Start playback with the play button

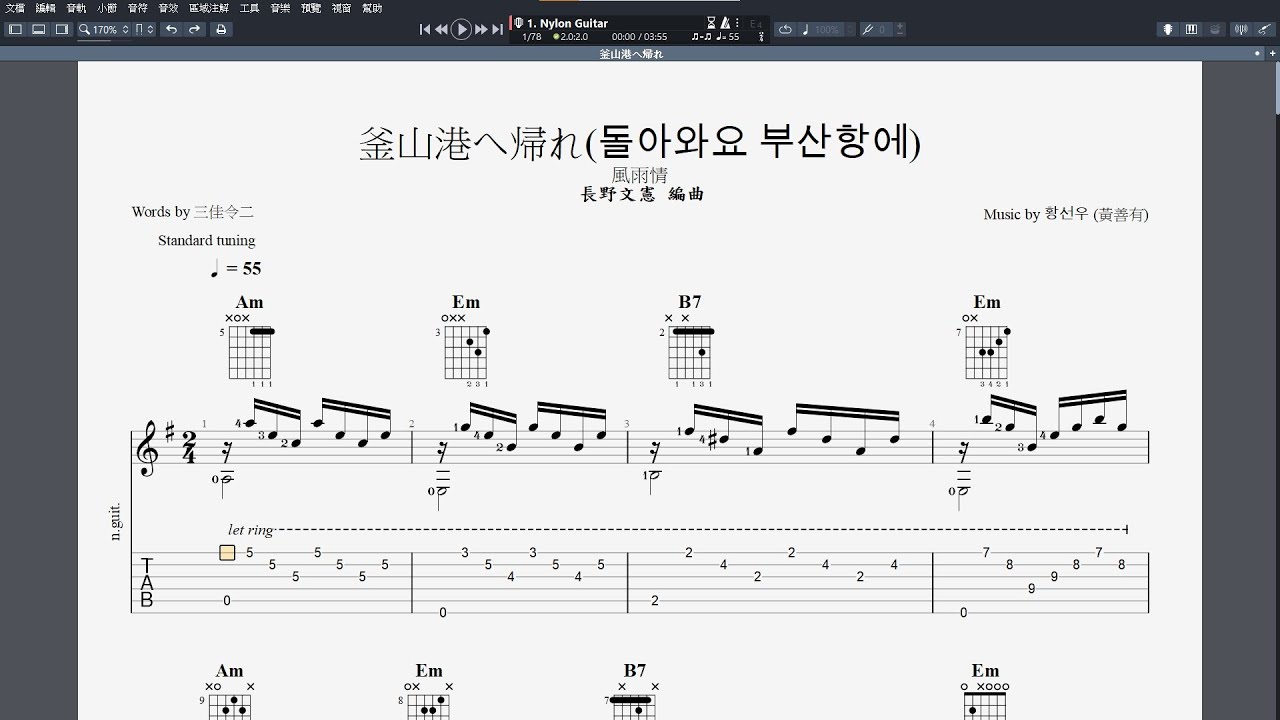point(461,30)
